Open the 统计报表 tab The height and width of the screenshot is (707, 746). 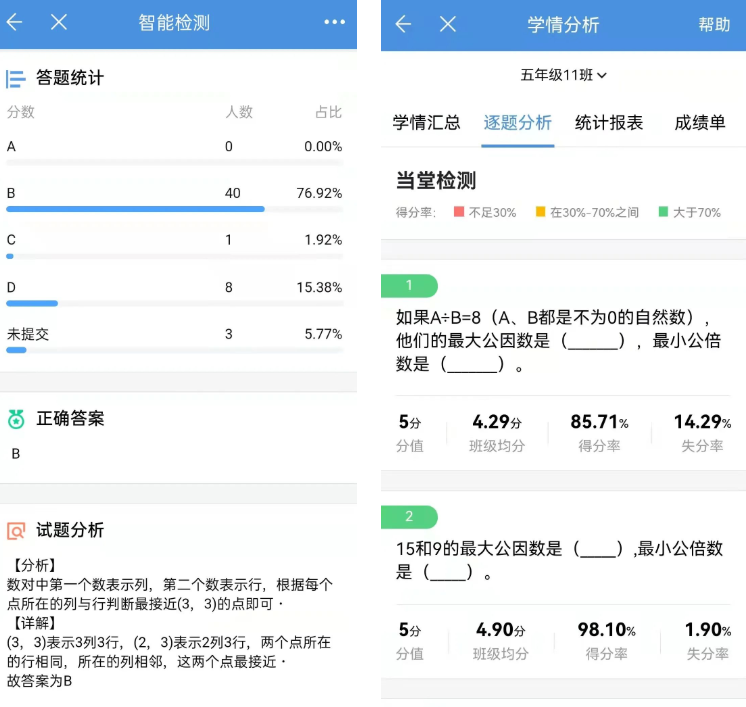(x=609, y=123)
